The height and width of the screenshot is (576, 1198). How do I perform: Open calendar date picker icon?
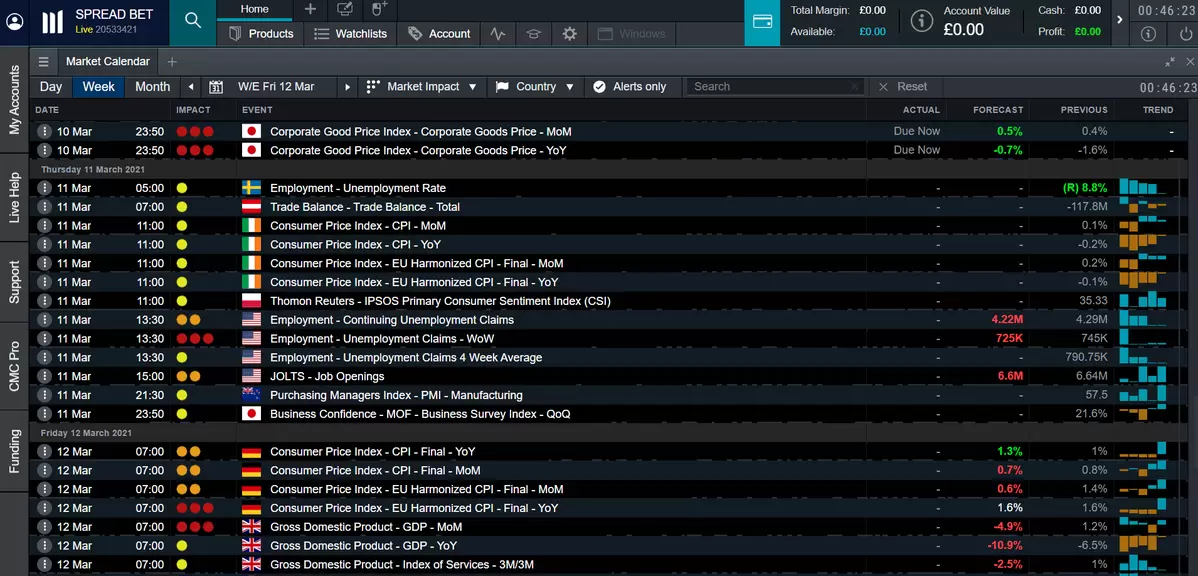pyautogui.click(x=216, y=87)
